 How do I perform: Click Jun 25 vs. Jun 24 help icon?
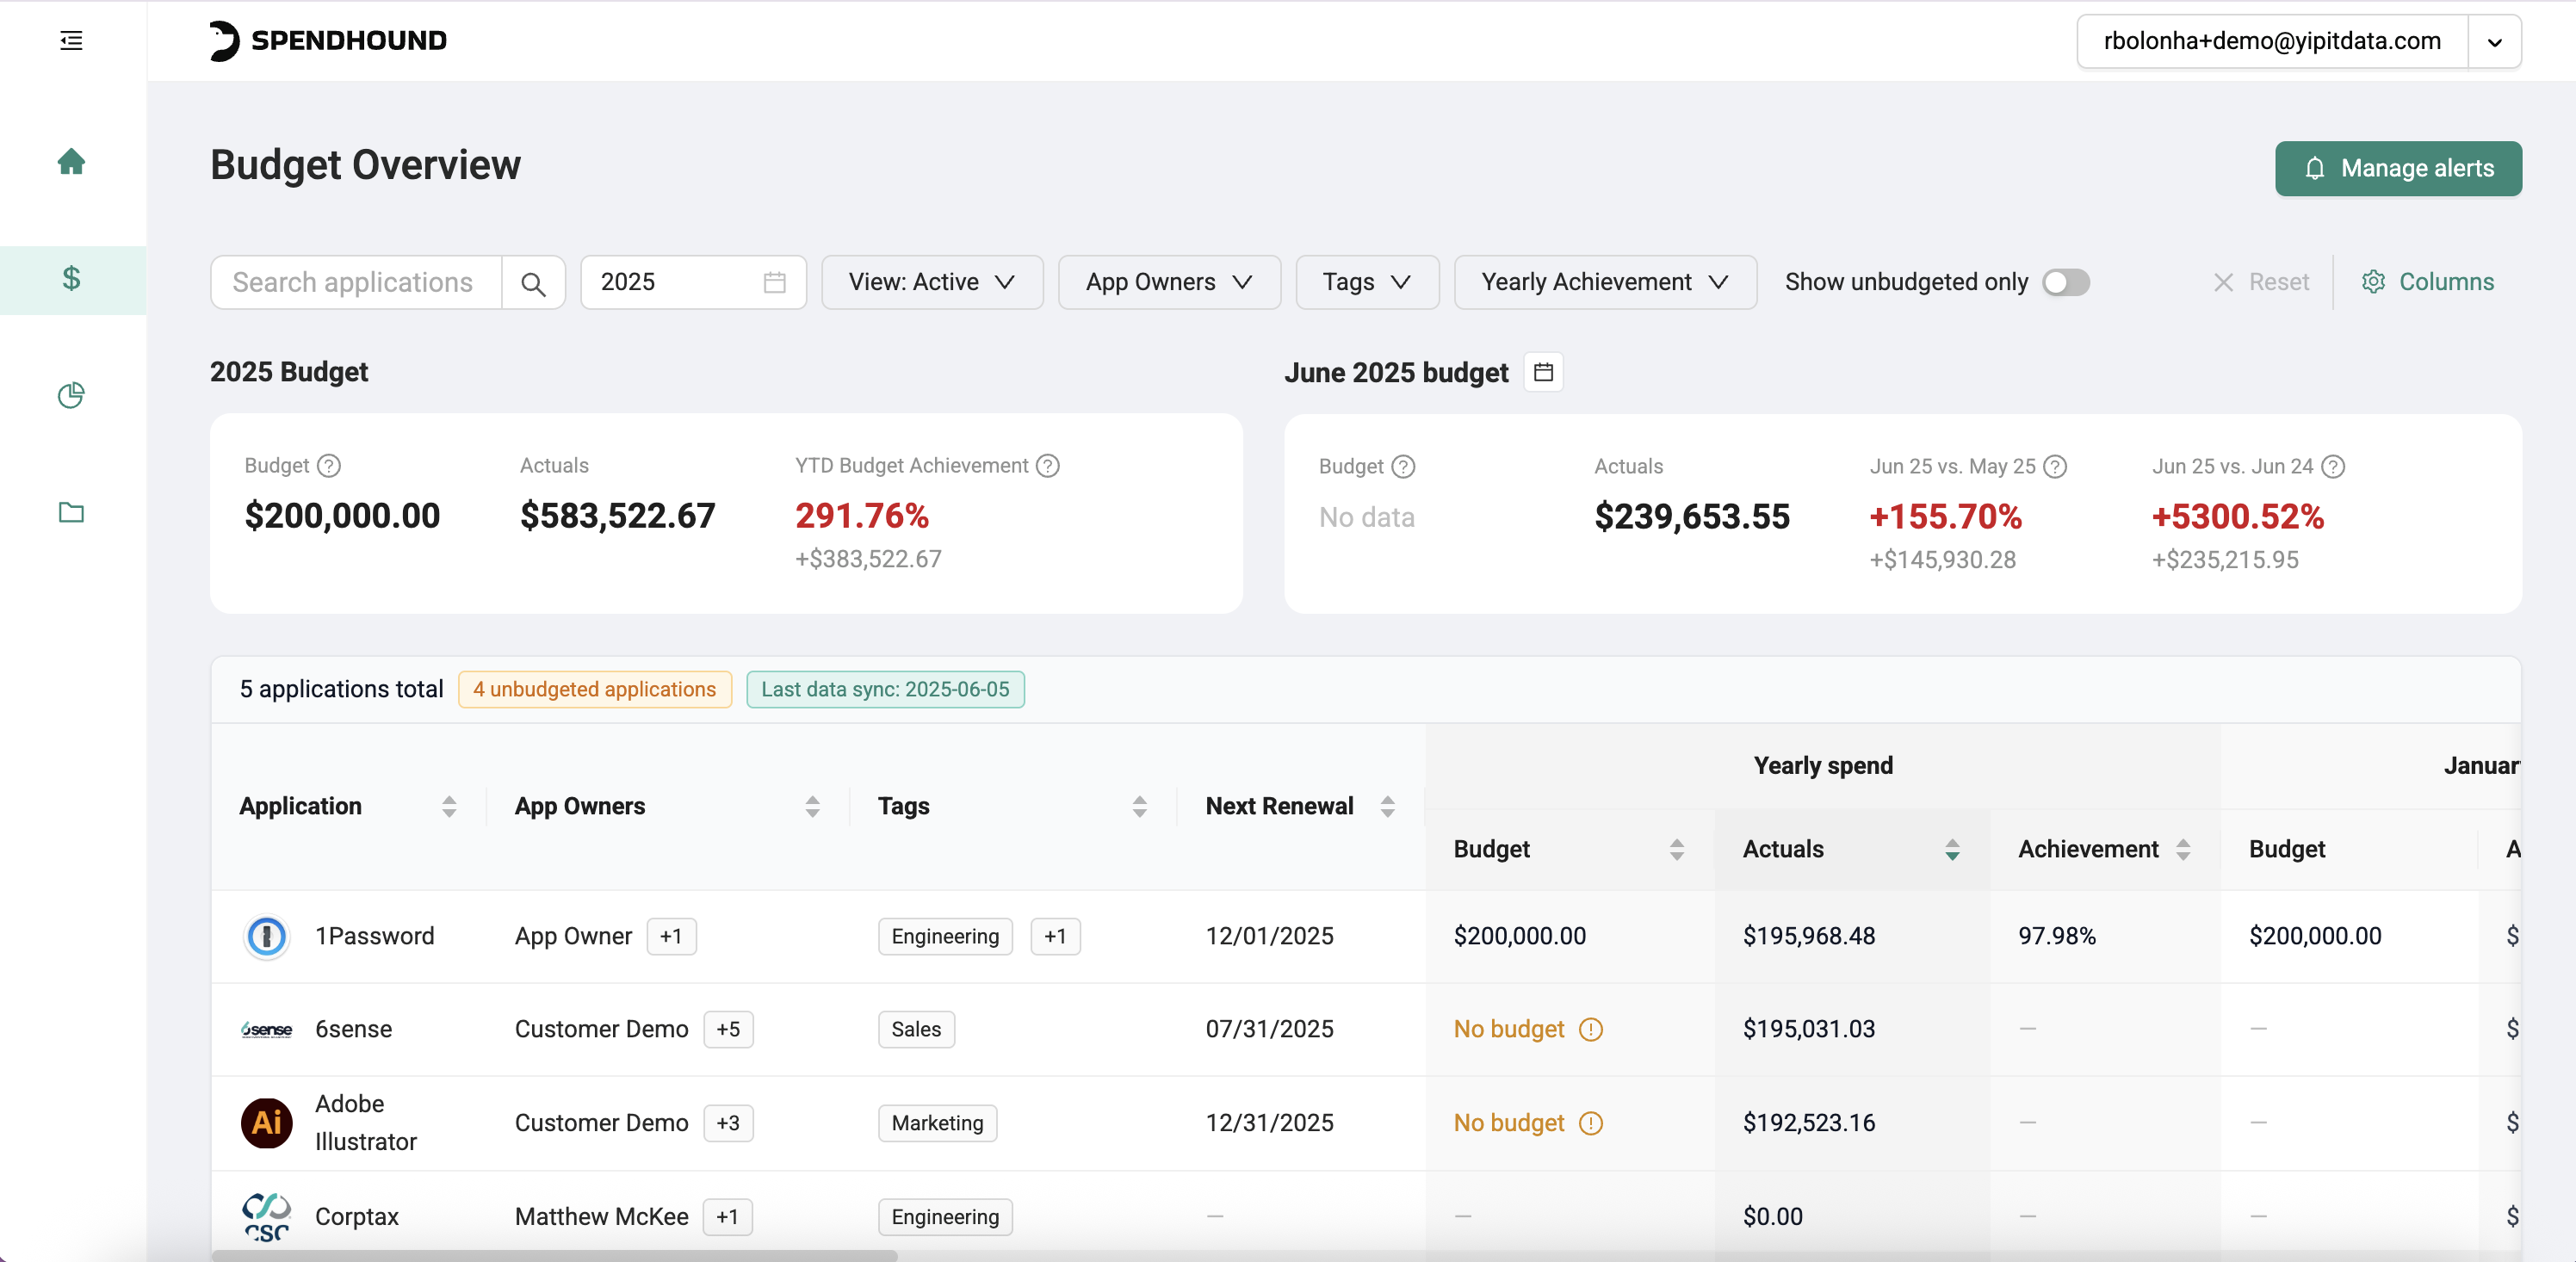2332,467
